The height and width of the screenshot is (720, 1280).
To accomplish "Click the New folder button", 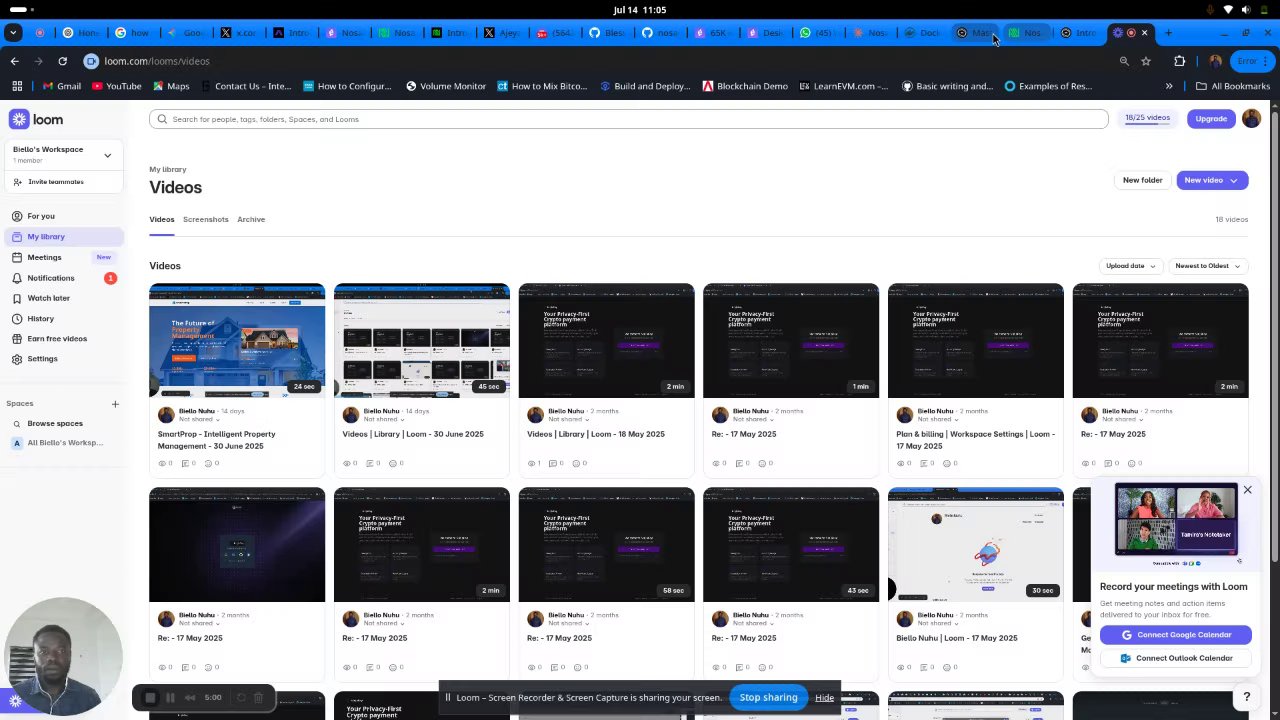I will [1142, 180].
